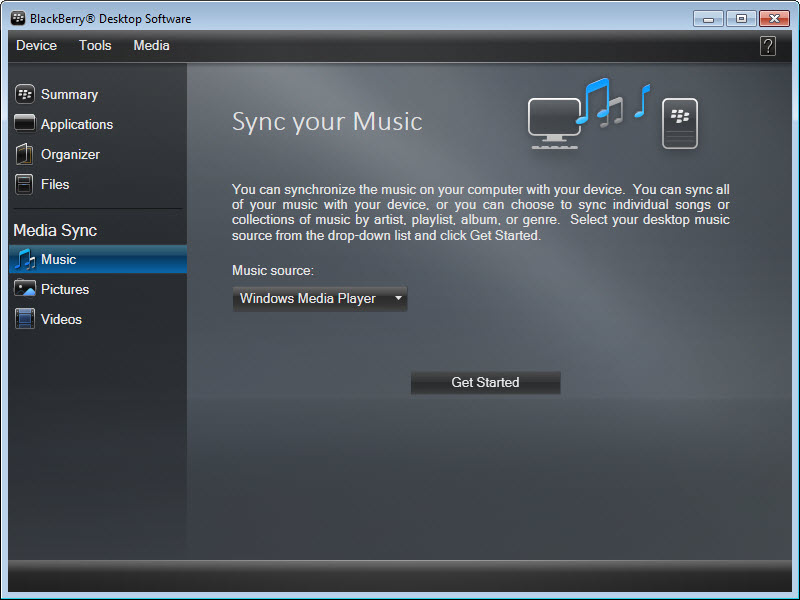
Task: Click the Help question mark icon
Action: [x=767, y=46]
